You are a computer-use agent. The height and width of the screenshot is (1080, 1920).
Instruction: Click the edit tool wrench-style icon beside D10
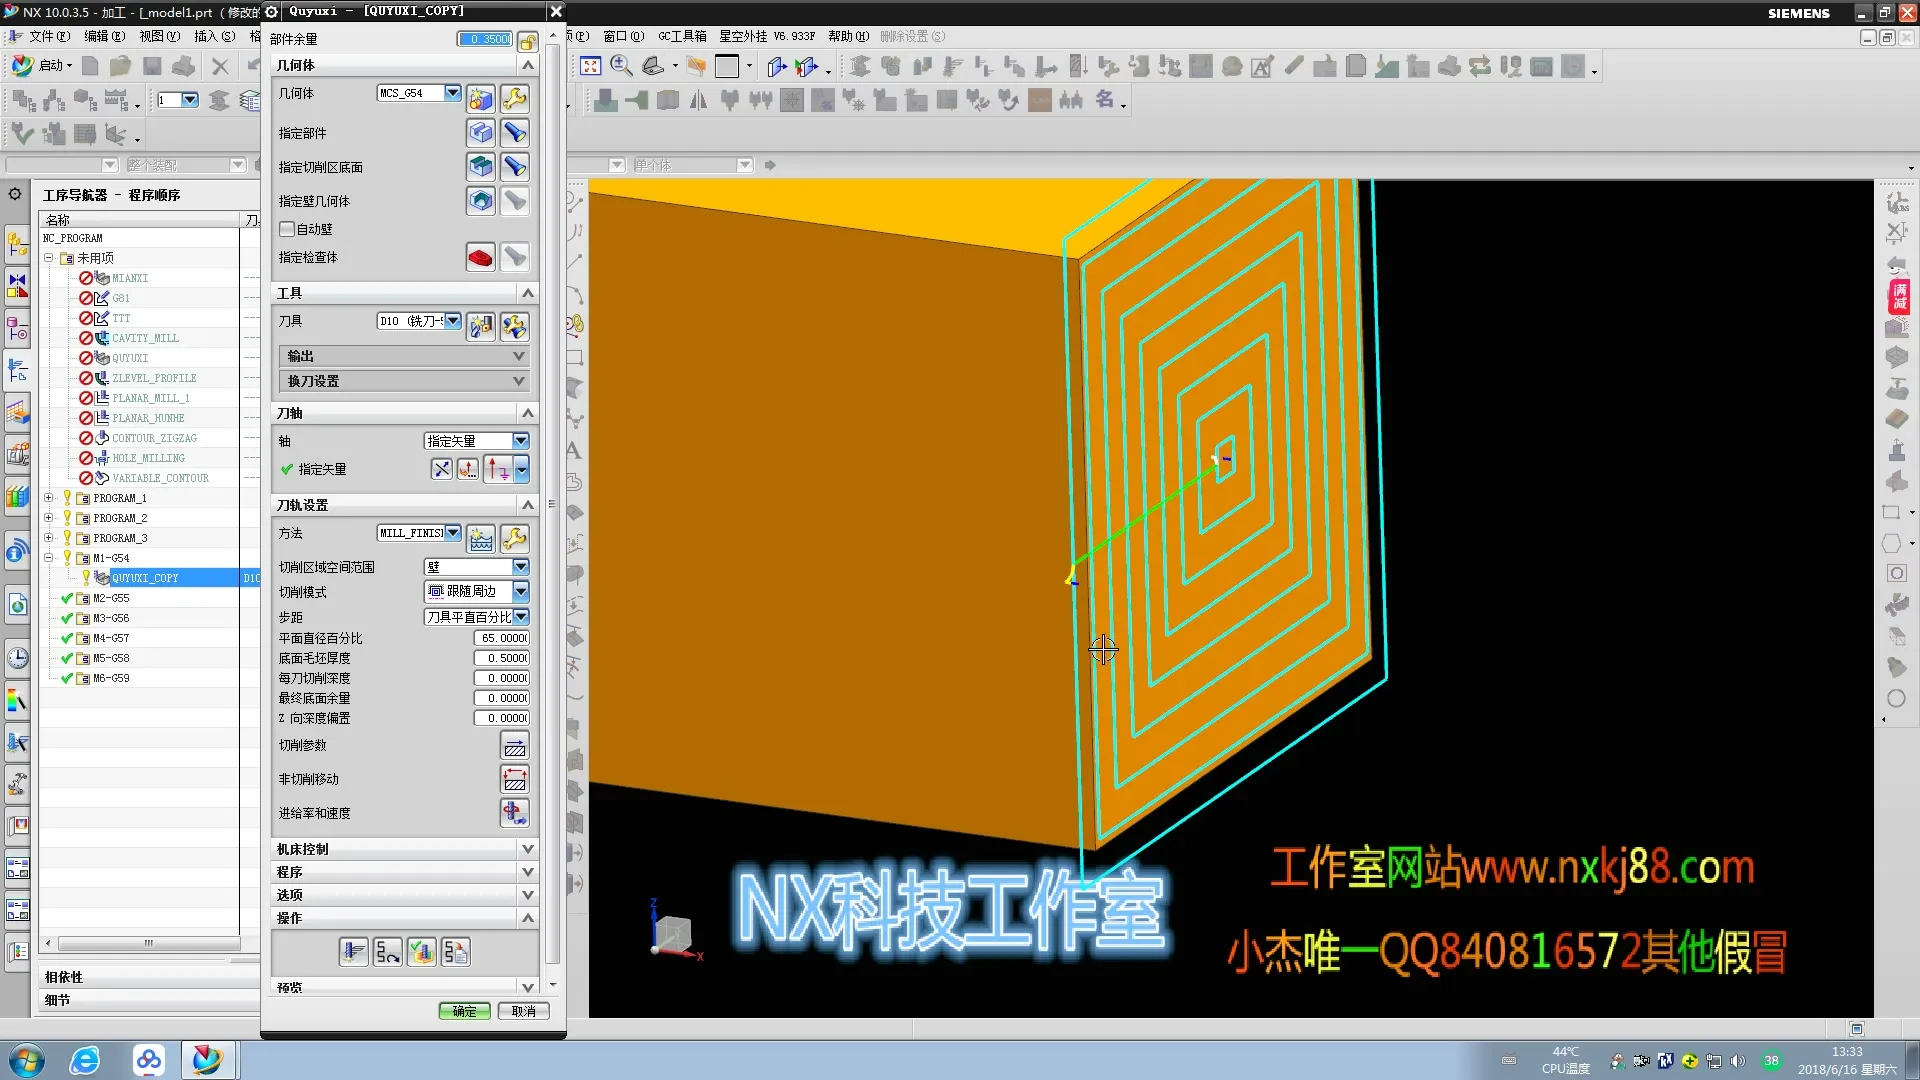coord(514,326)
